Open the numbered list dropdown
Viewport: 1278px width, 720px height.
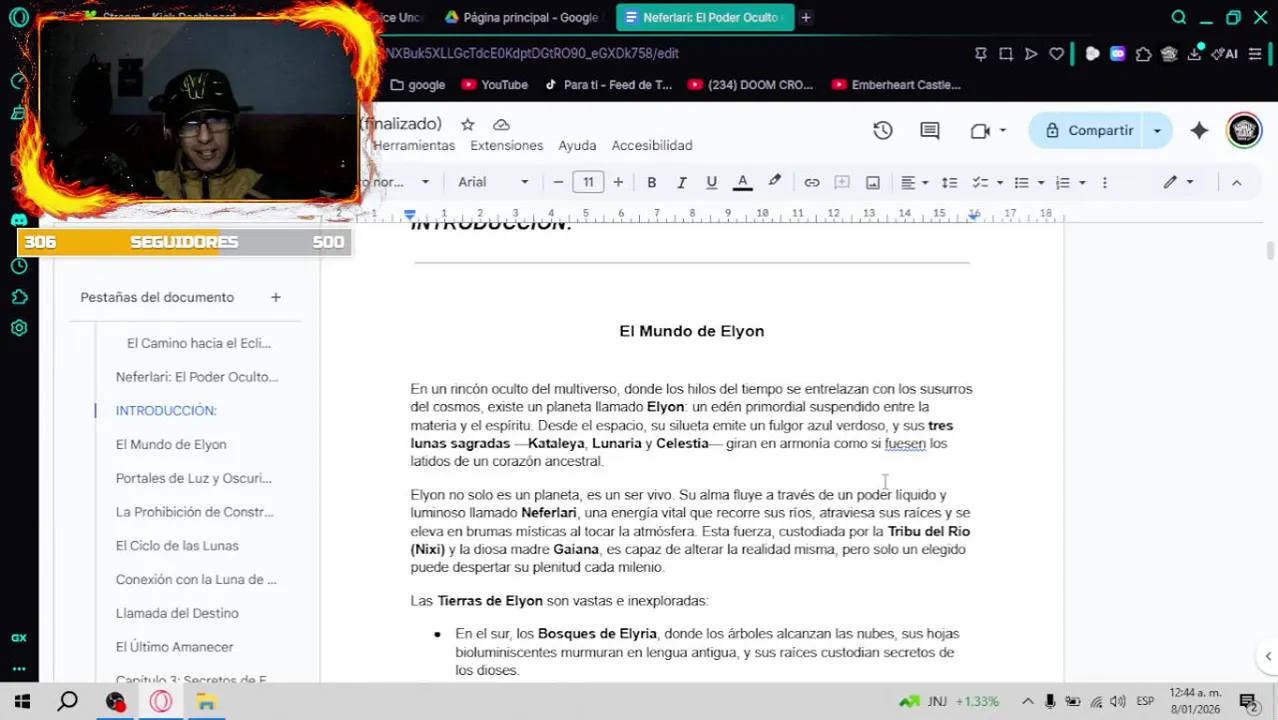tap(1070, 182)
